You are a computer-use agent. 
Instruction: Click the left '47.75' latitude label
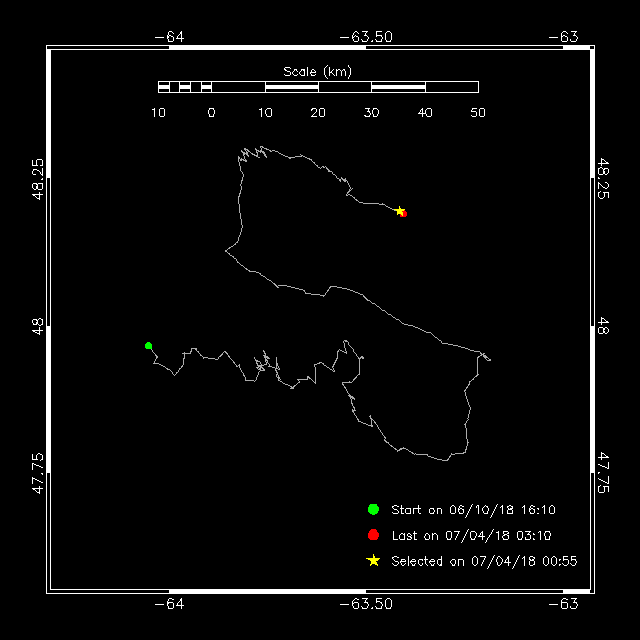pyautogui.click(x=37, y=473)
